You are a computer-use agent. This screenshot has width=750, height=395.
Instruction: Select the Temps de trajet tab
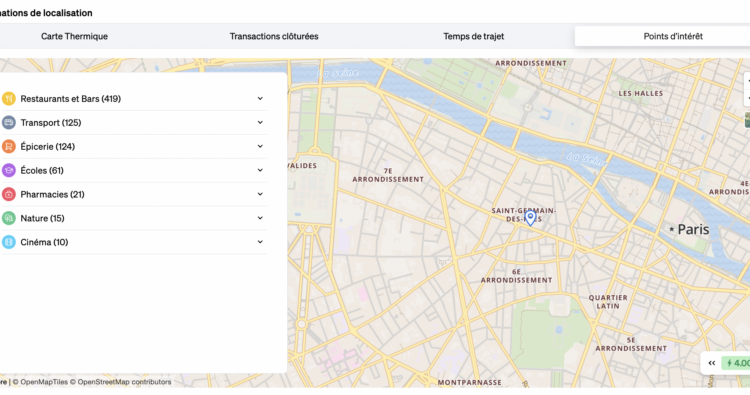(474, 36)
